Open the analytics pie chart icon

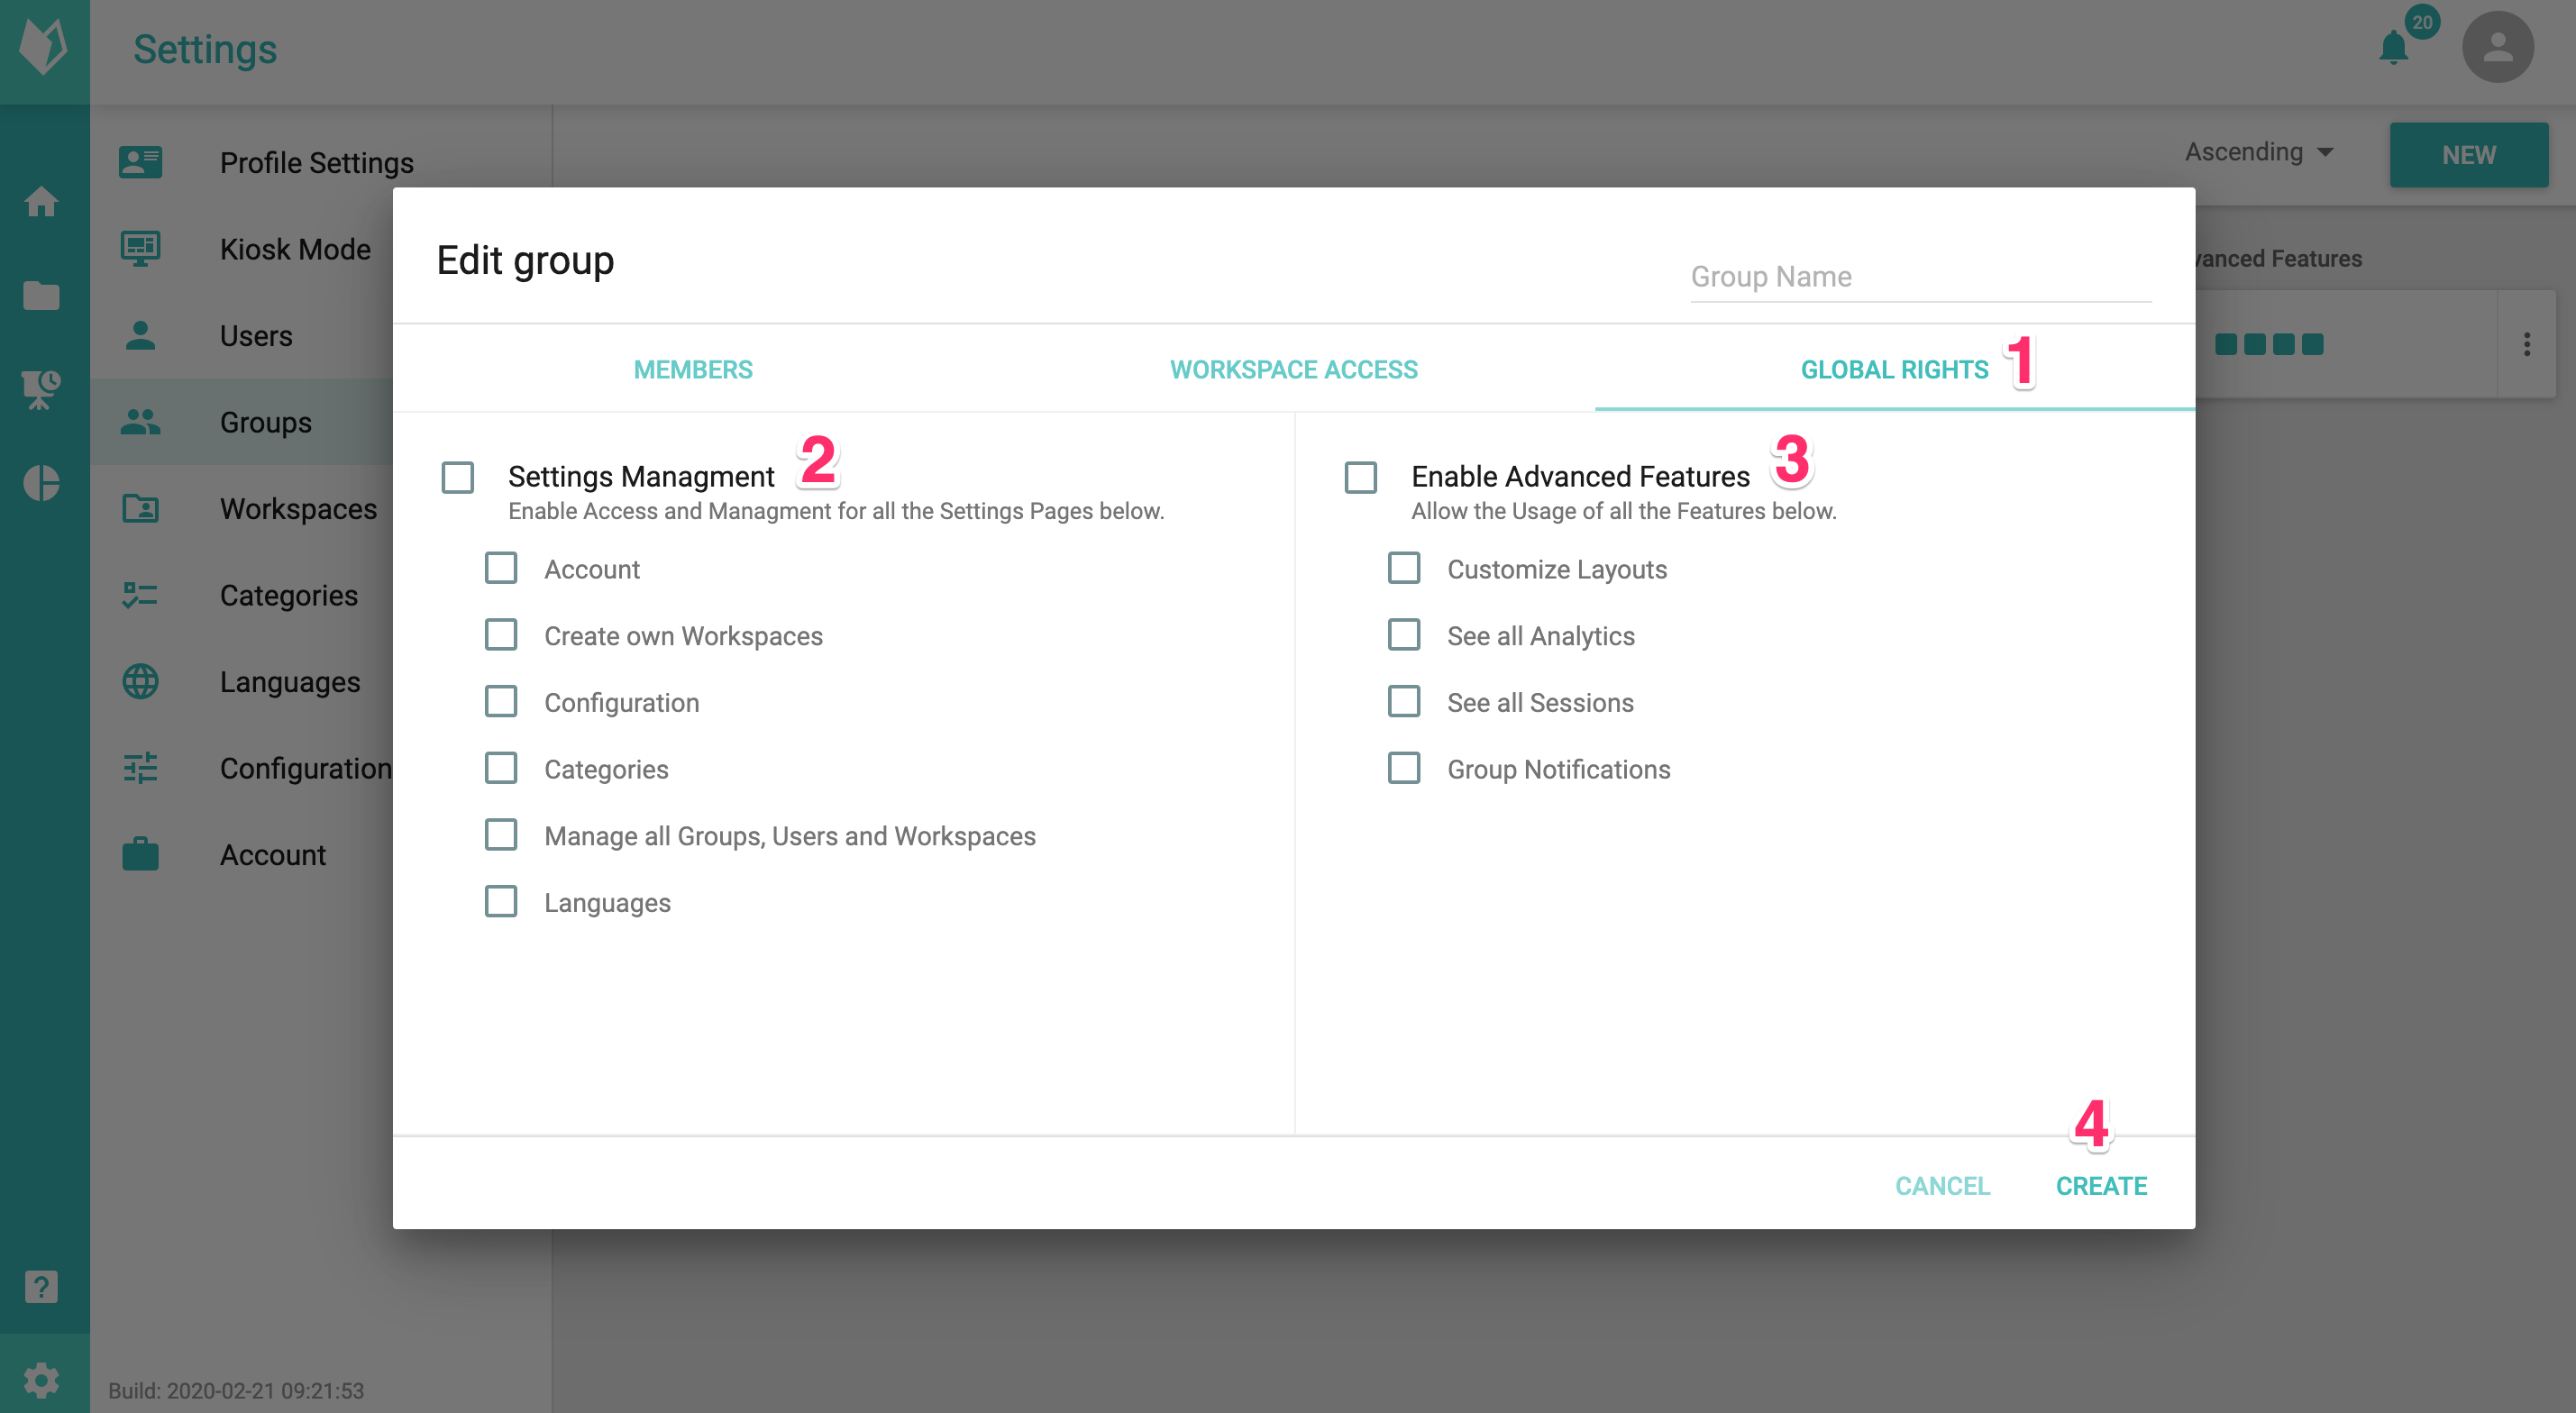(x=41, y=483)
